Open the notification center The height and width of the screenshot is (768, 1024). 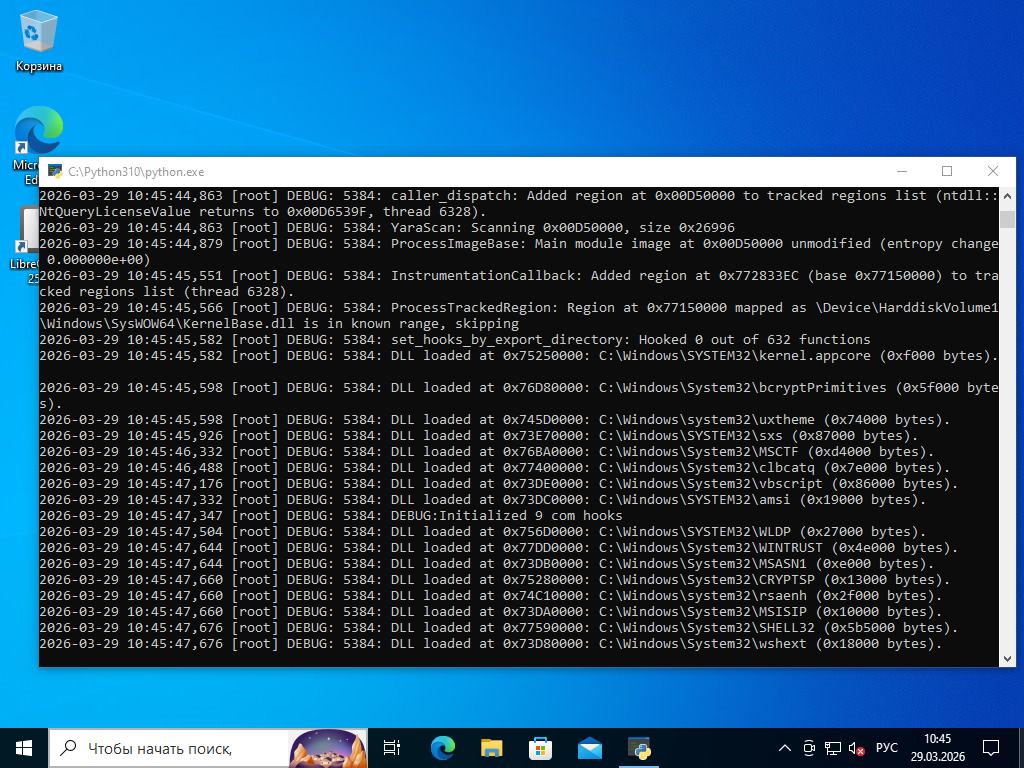(x=991, y=747)
